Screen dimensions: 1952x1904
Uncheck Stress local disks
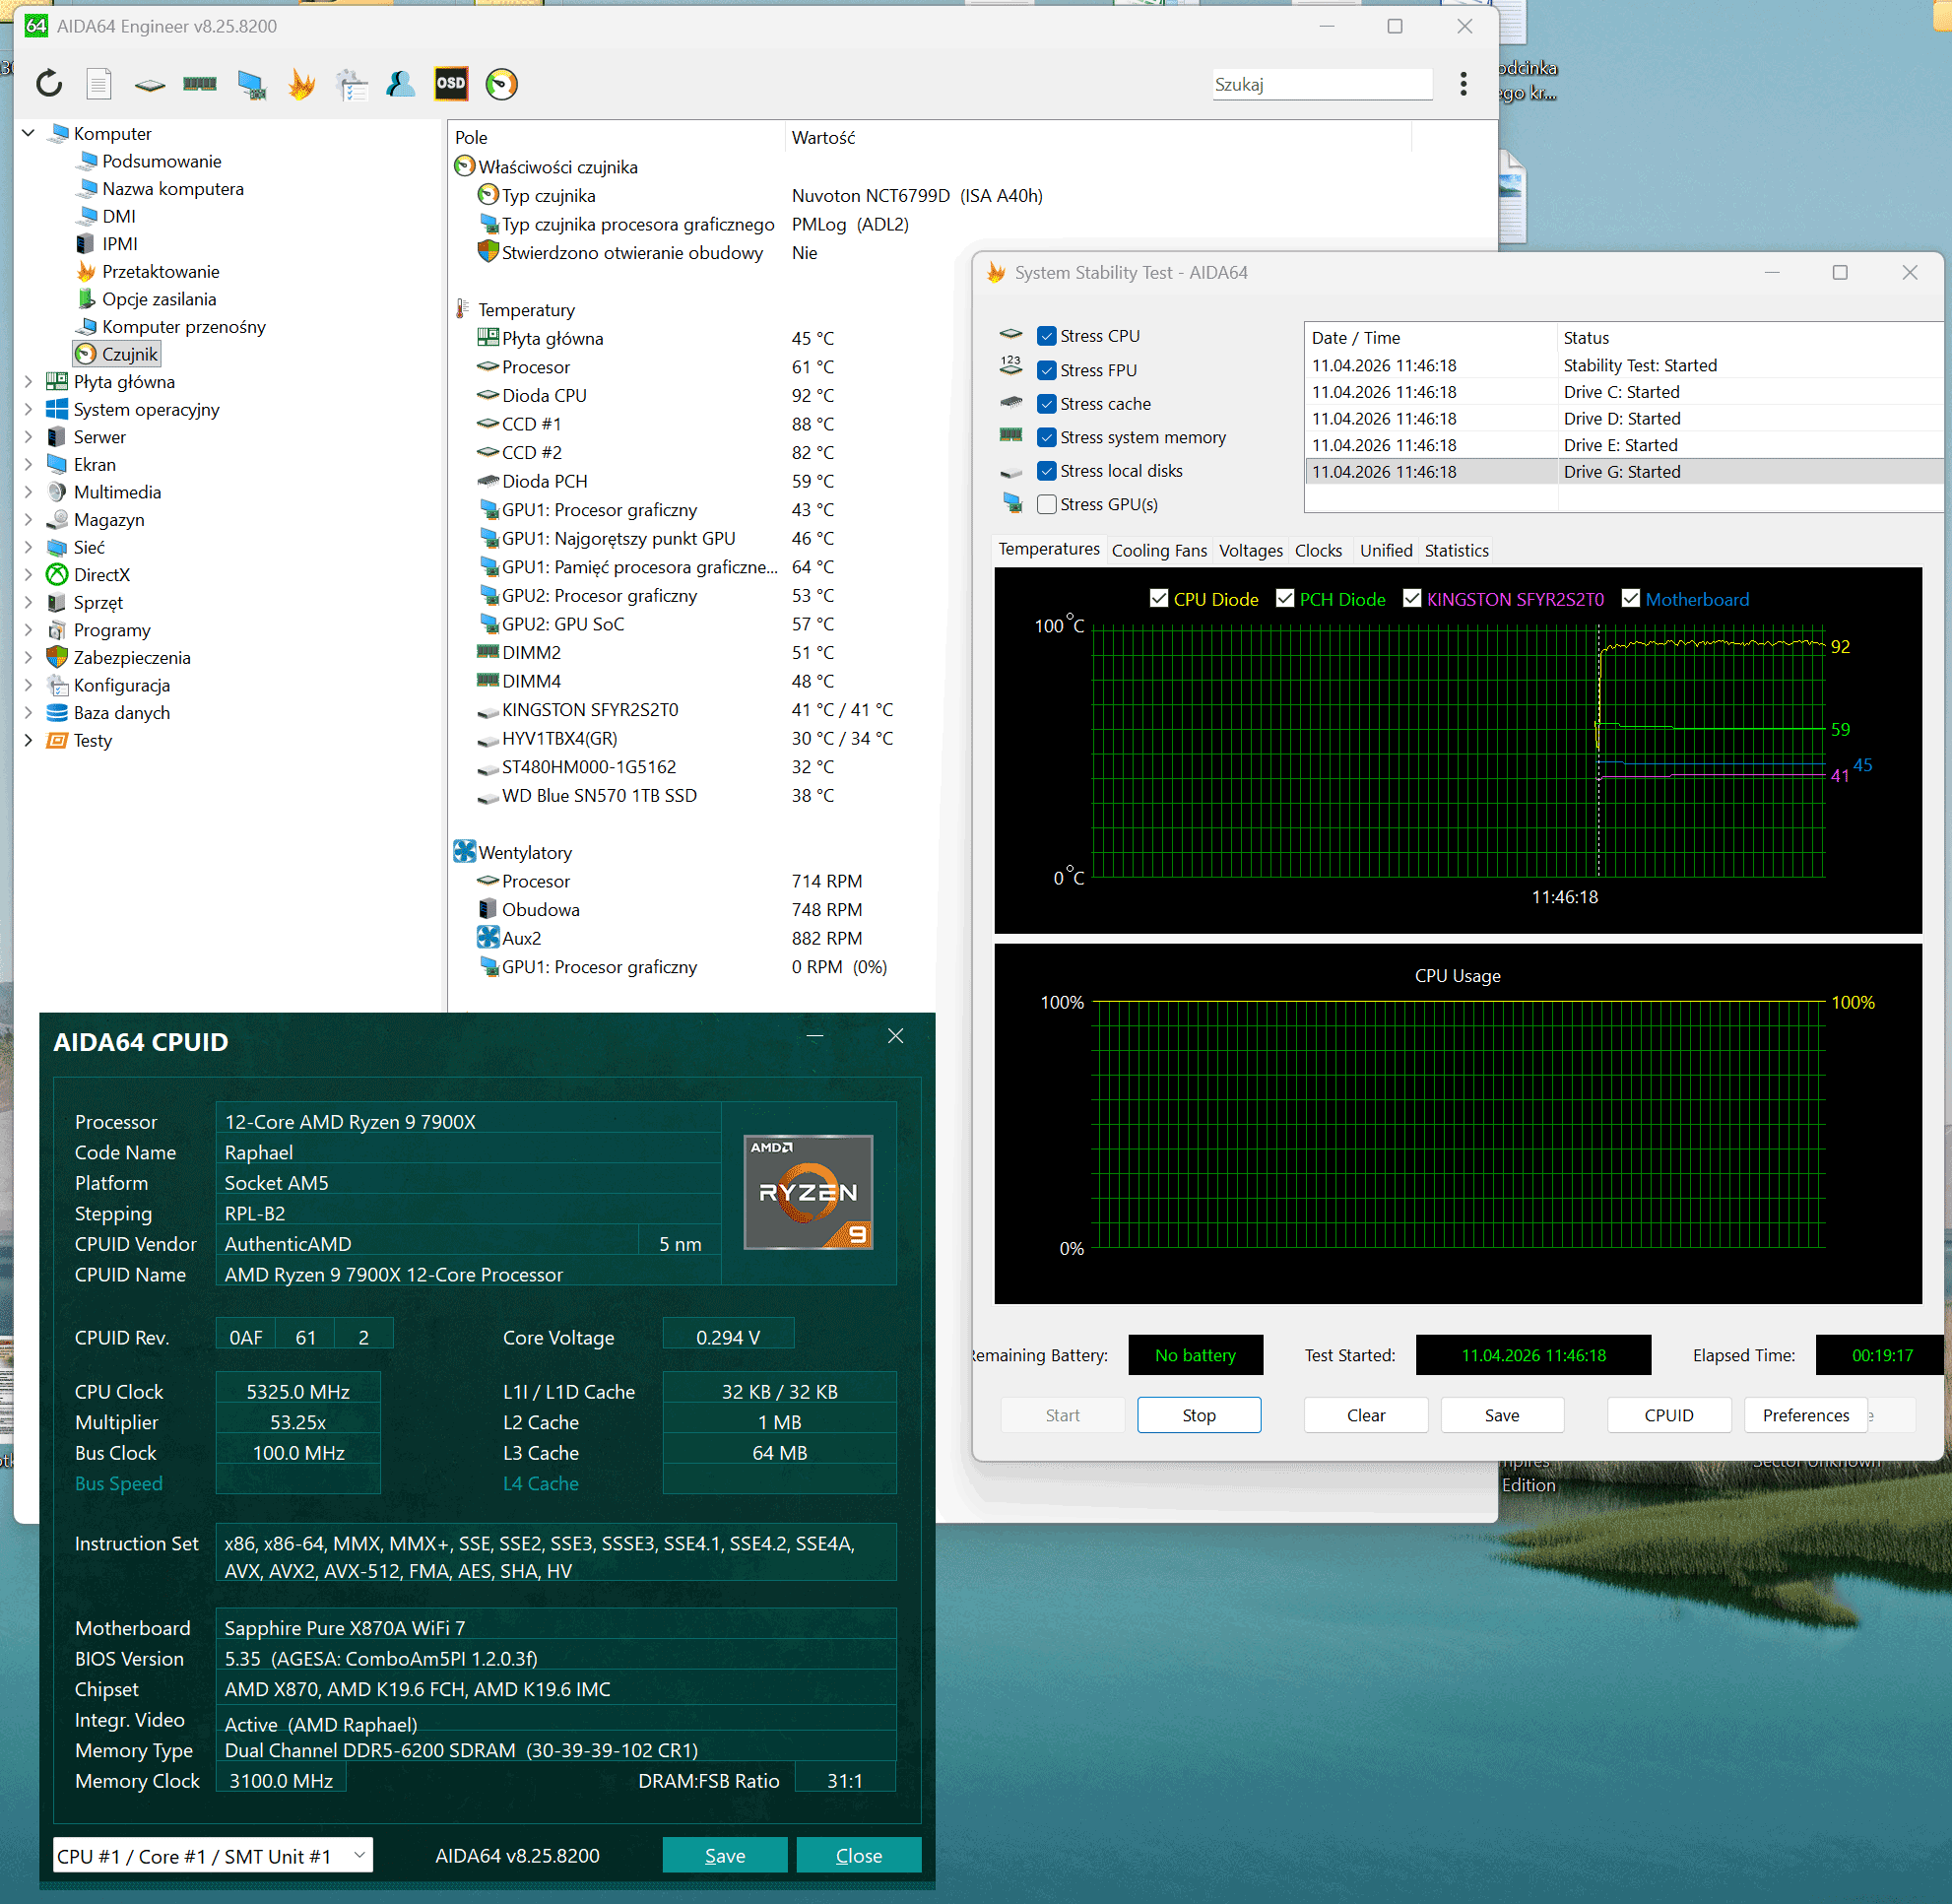pos(1047,471)
